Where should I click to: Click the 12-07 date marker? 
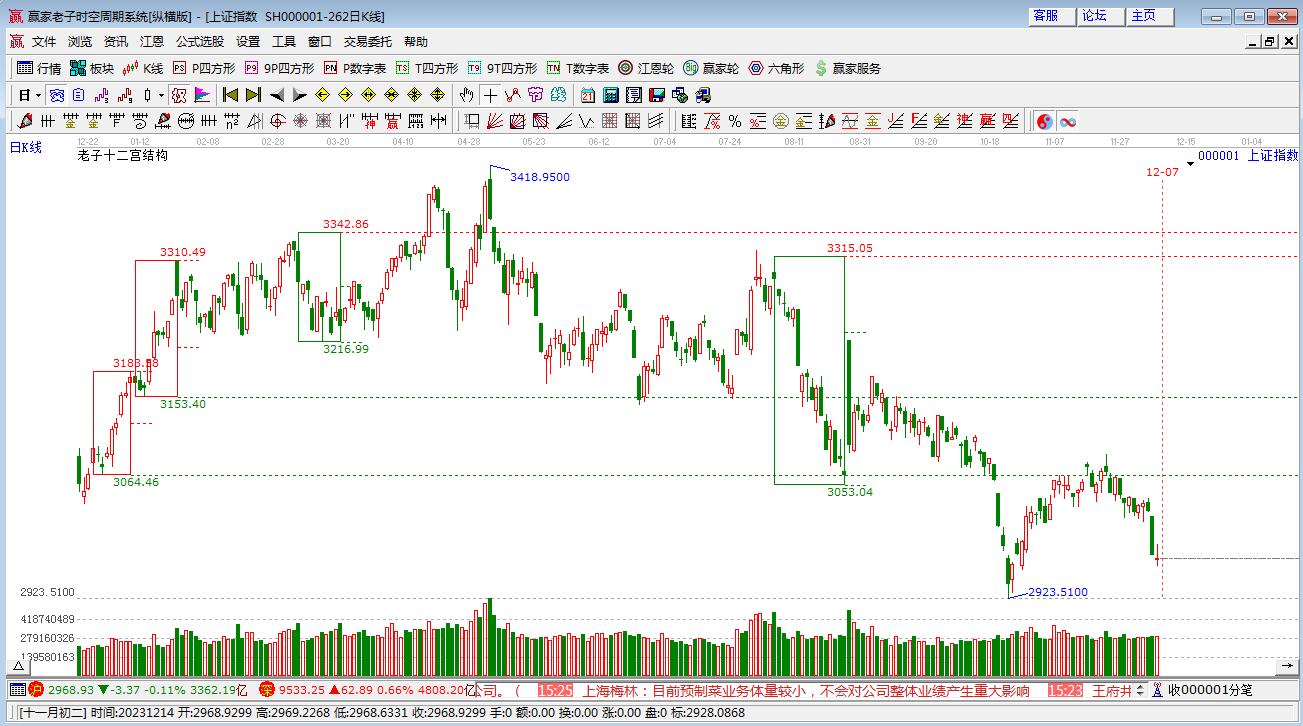tap(1162, 172)
